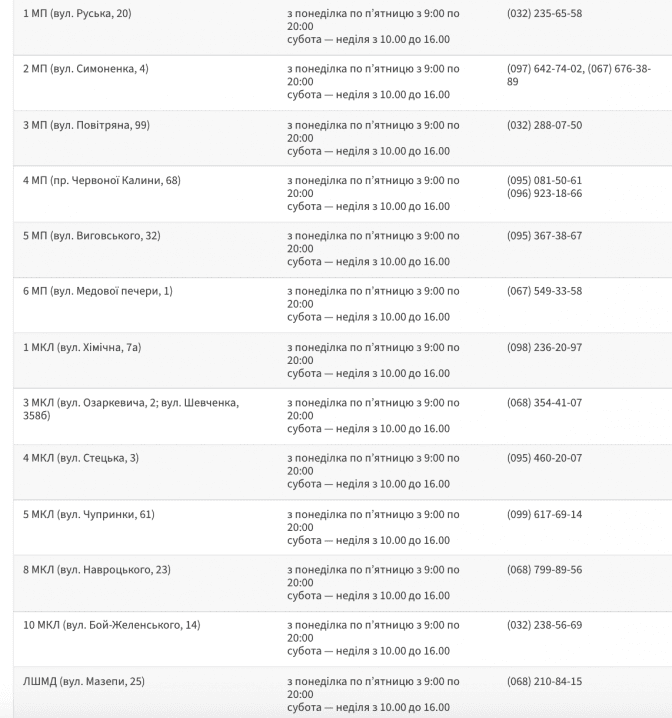Click phone number (095) 460-20-07

point(544,458)
